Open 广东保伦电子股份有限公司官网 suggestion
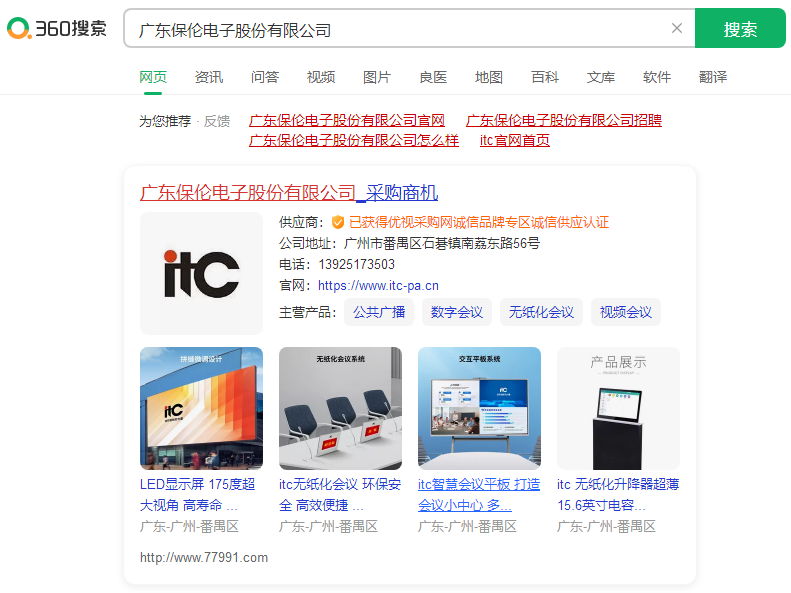791x593 pixels. coord(347,120)
